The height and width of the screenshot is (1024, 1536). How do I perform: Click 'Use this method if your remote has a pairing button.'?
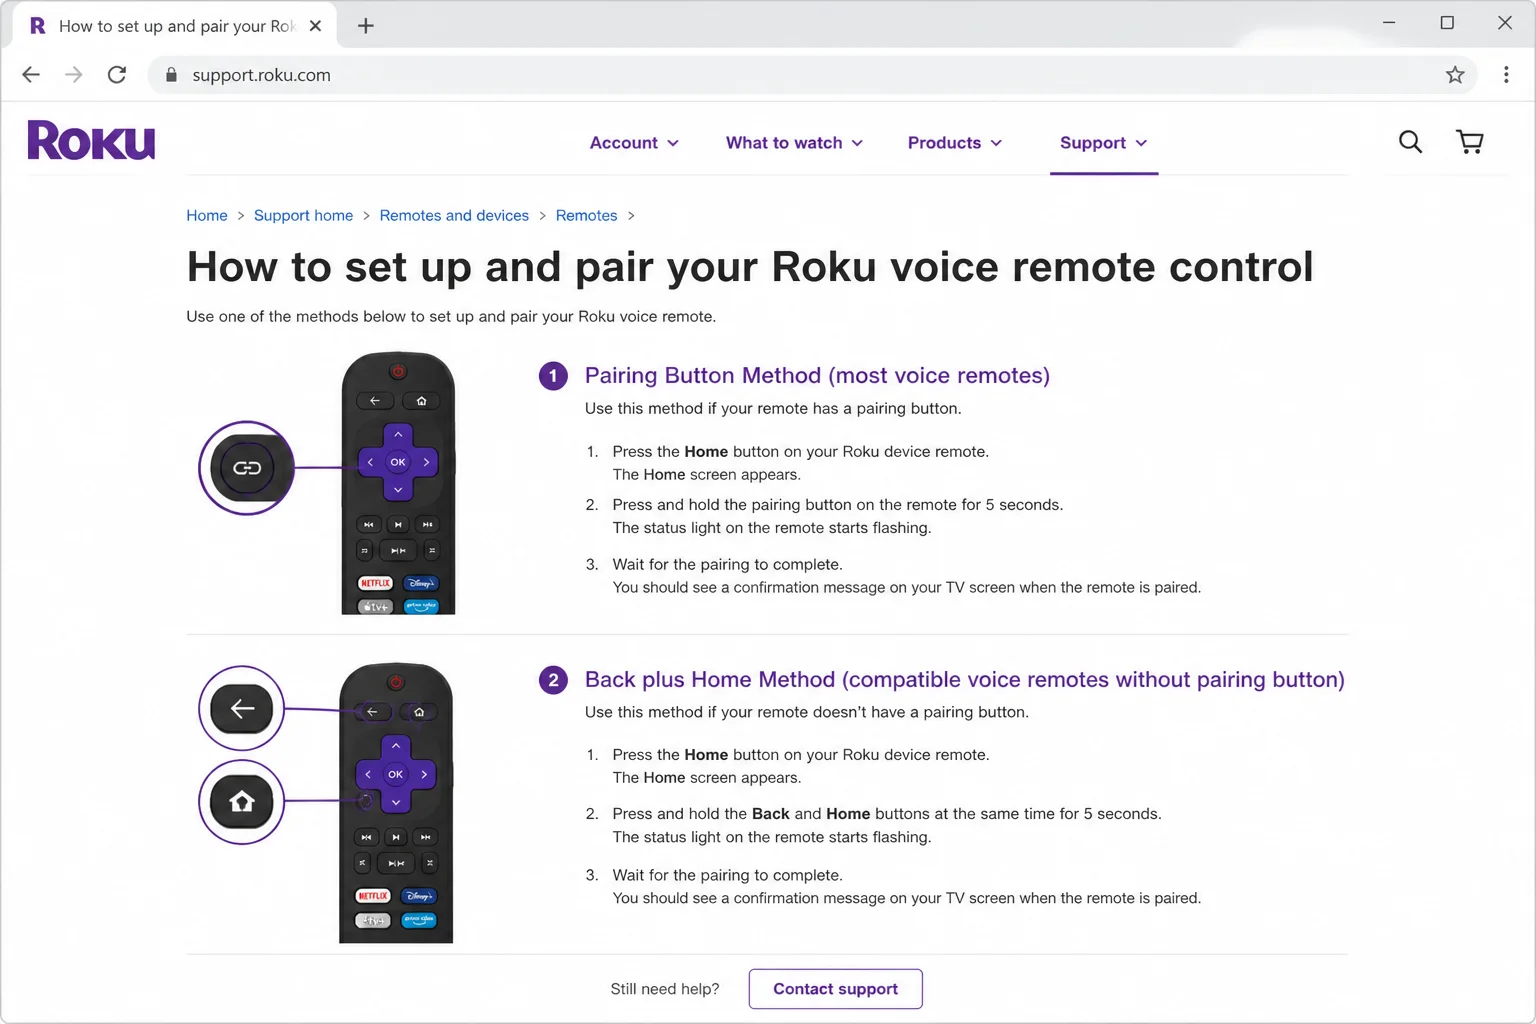click(x=773, y=409)
